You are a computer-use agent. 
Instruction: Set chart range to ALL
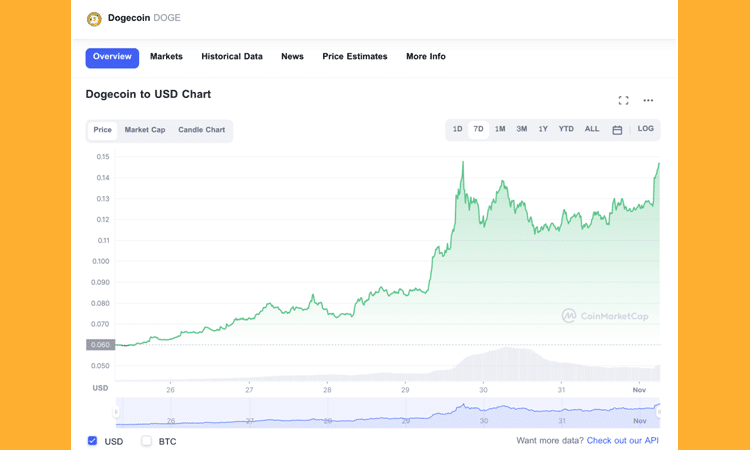click(x=592, y=129)
